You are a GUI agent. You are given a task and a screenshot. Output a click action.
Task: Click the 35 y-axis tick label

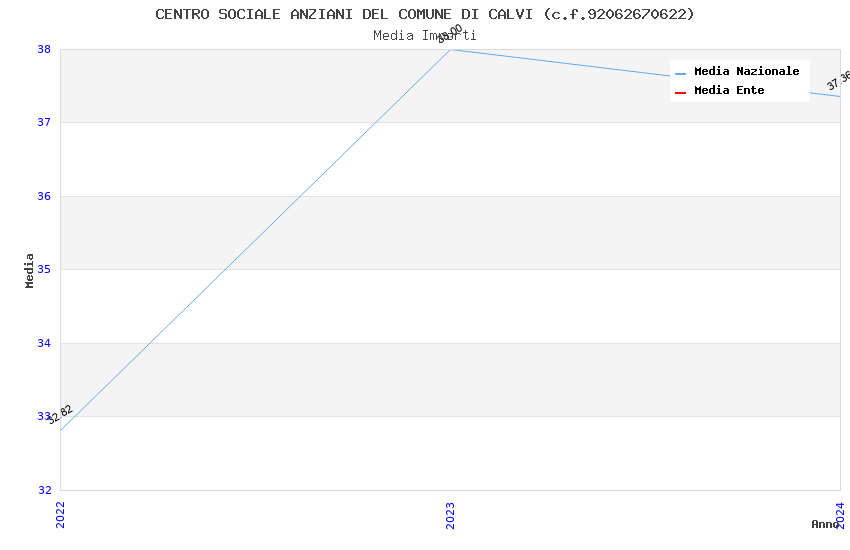44,269
